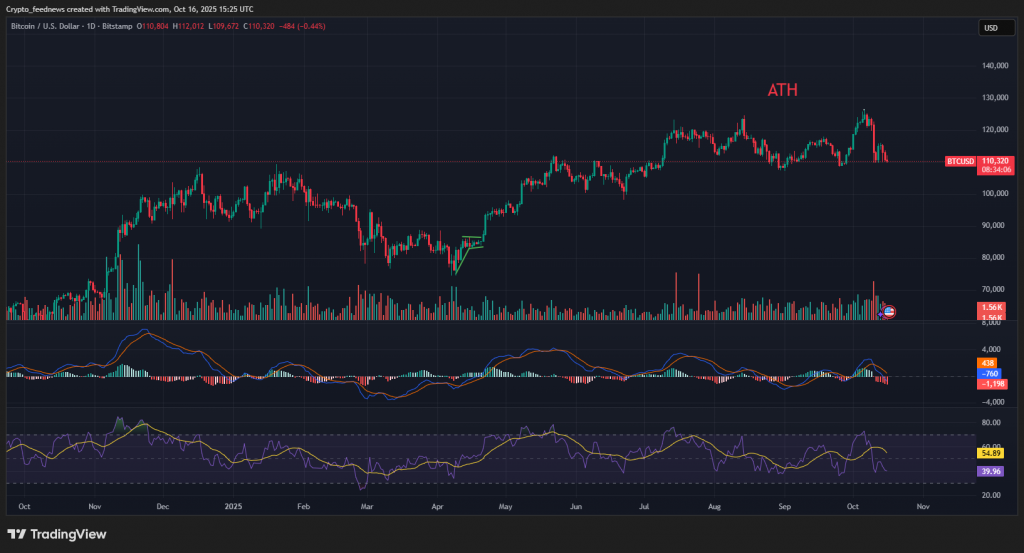Open the USD currency selector
Screen dimensions: 1024x553
coord(996,27)
